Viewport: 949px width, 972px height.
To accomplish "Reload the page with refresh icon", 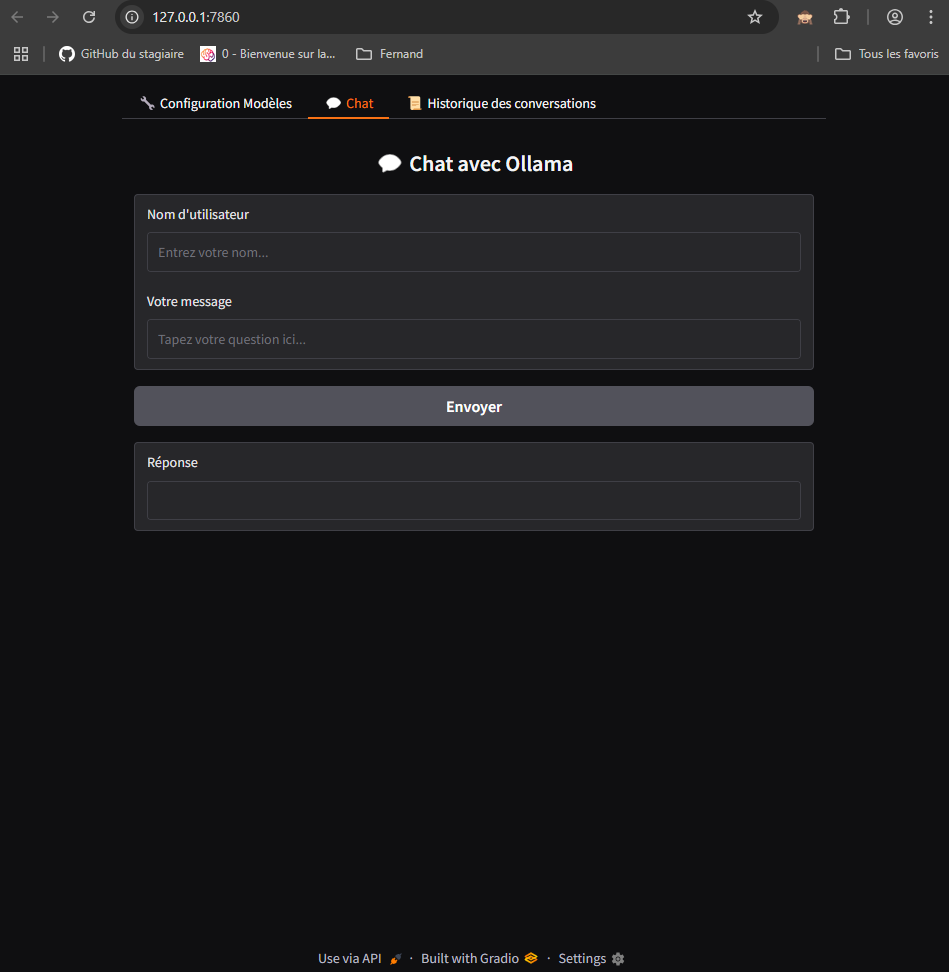I will (x=89, y=17).
